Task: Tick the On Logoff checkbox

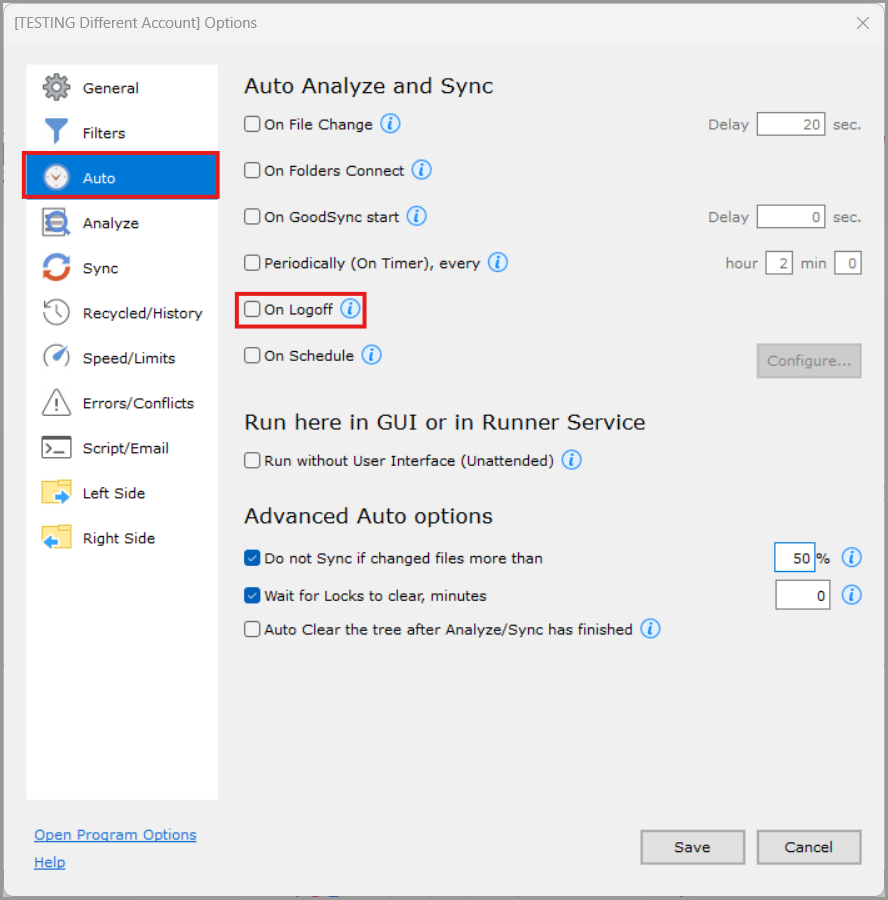Action: [x=252, y=309]
